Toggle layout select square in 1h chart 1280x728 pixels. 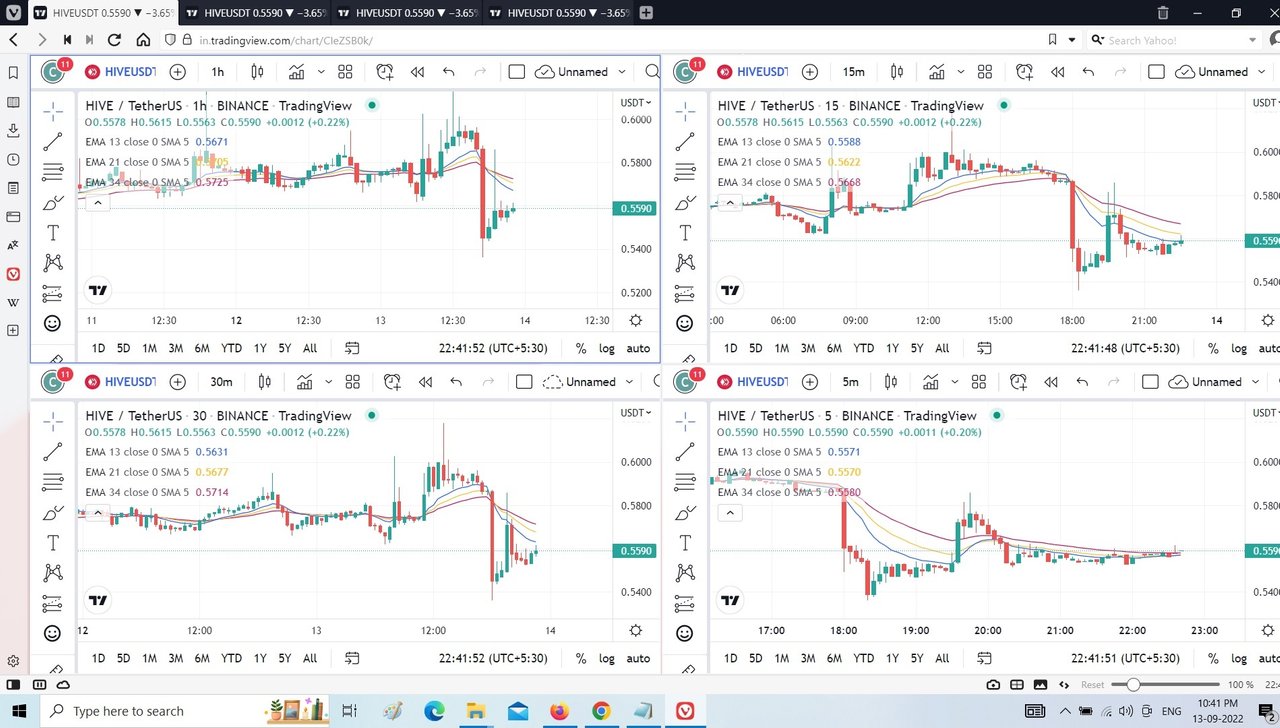(x=517, y=72)
